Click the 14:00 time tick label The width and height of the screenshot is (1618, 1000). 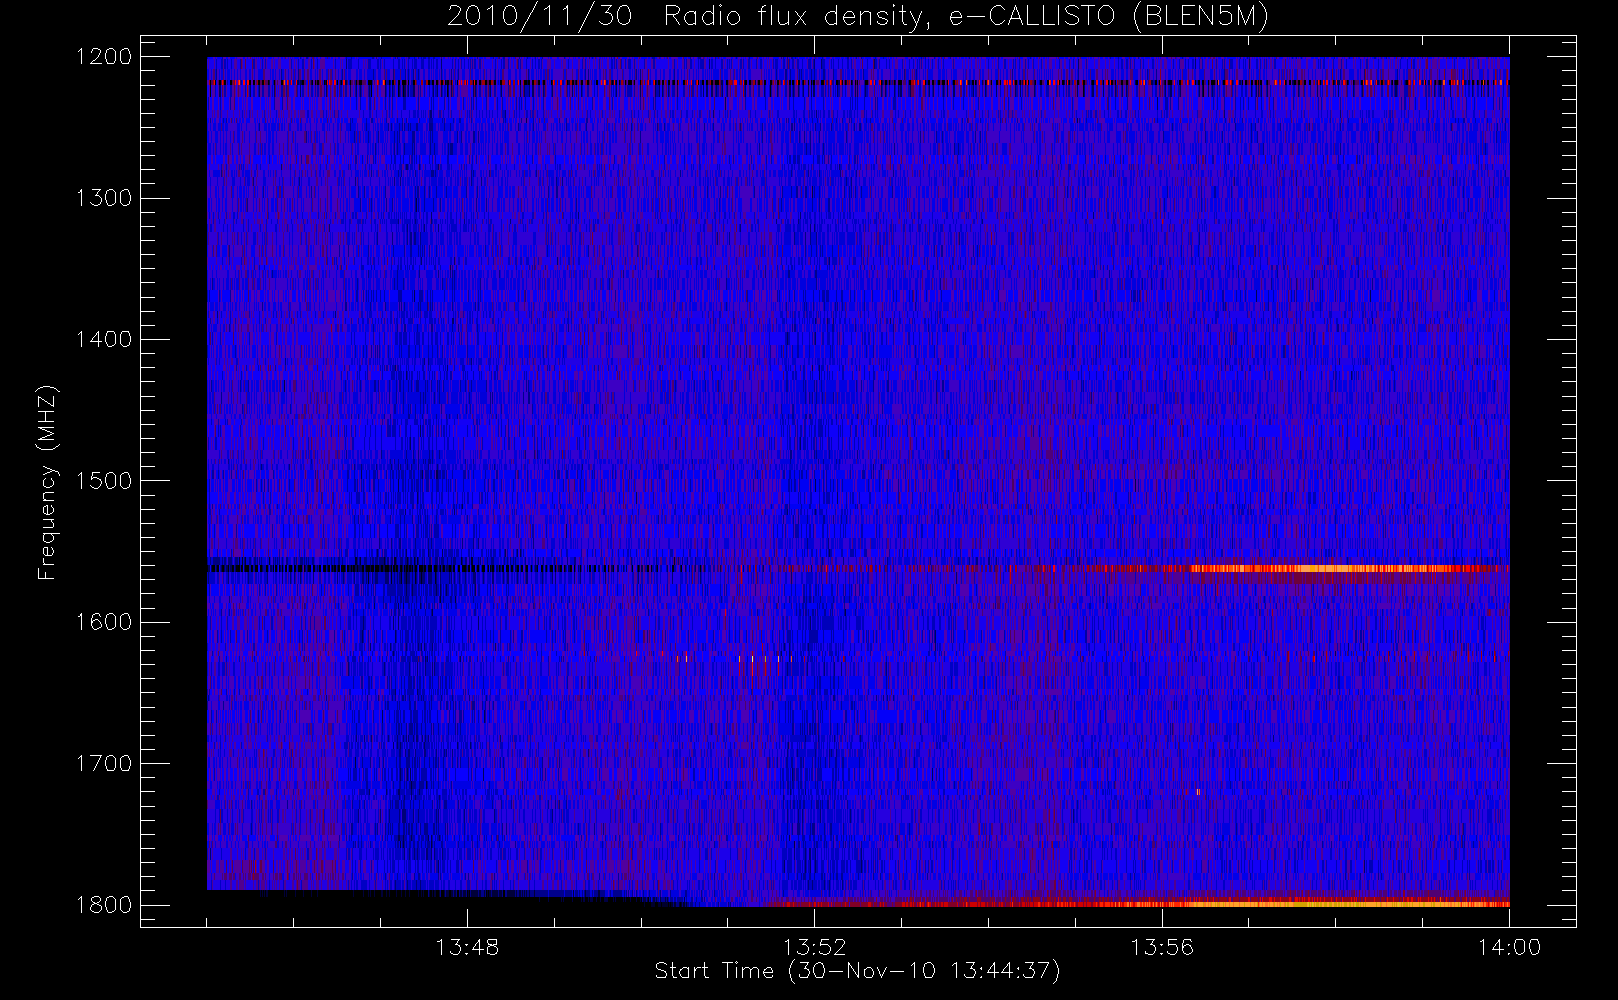[1509, 947]
